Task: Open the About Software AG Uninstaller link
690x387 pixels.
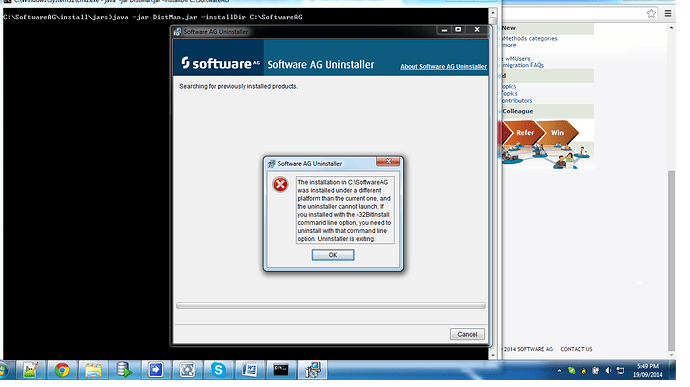Action: coord(443,66)
